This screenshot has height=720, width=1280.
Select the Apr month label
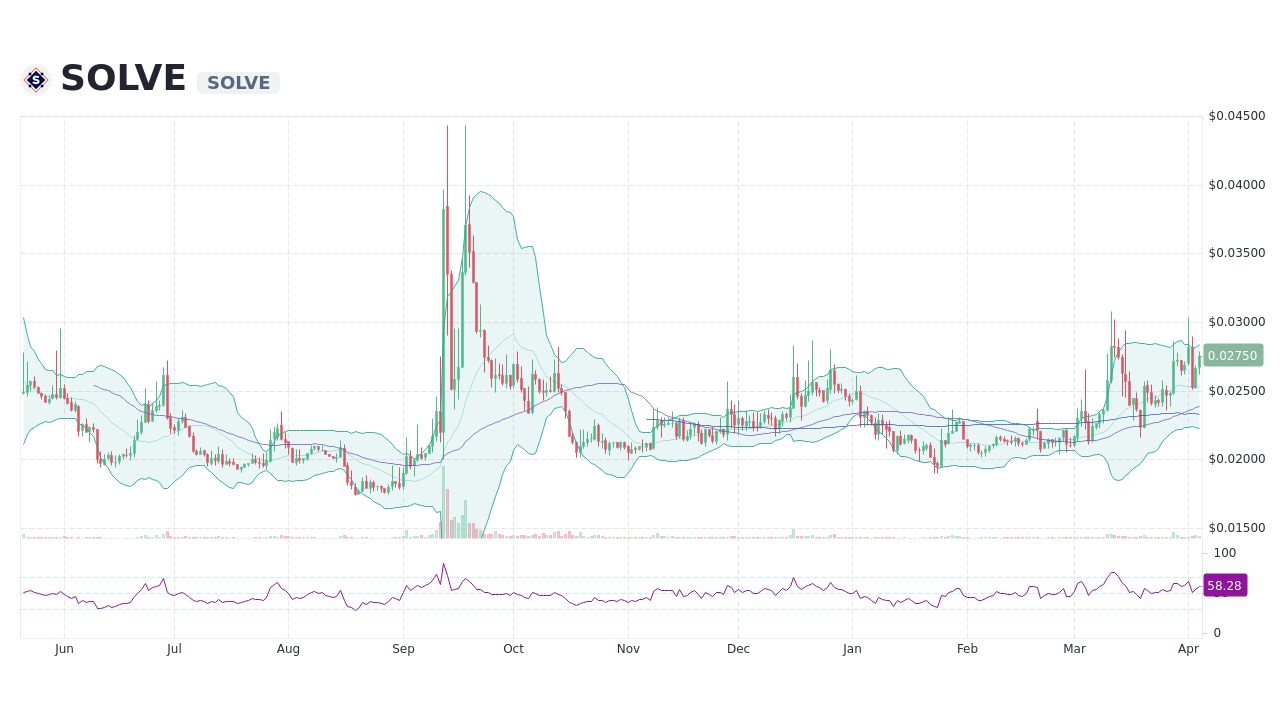pyautogui.click(x=1188, y=648)
